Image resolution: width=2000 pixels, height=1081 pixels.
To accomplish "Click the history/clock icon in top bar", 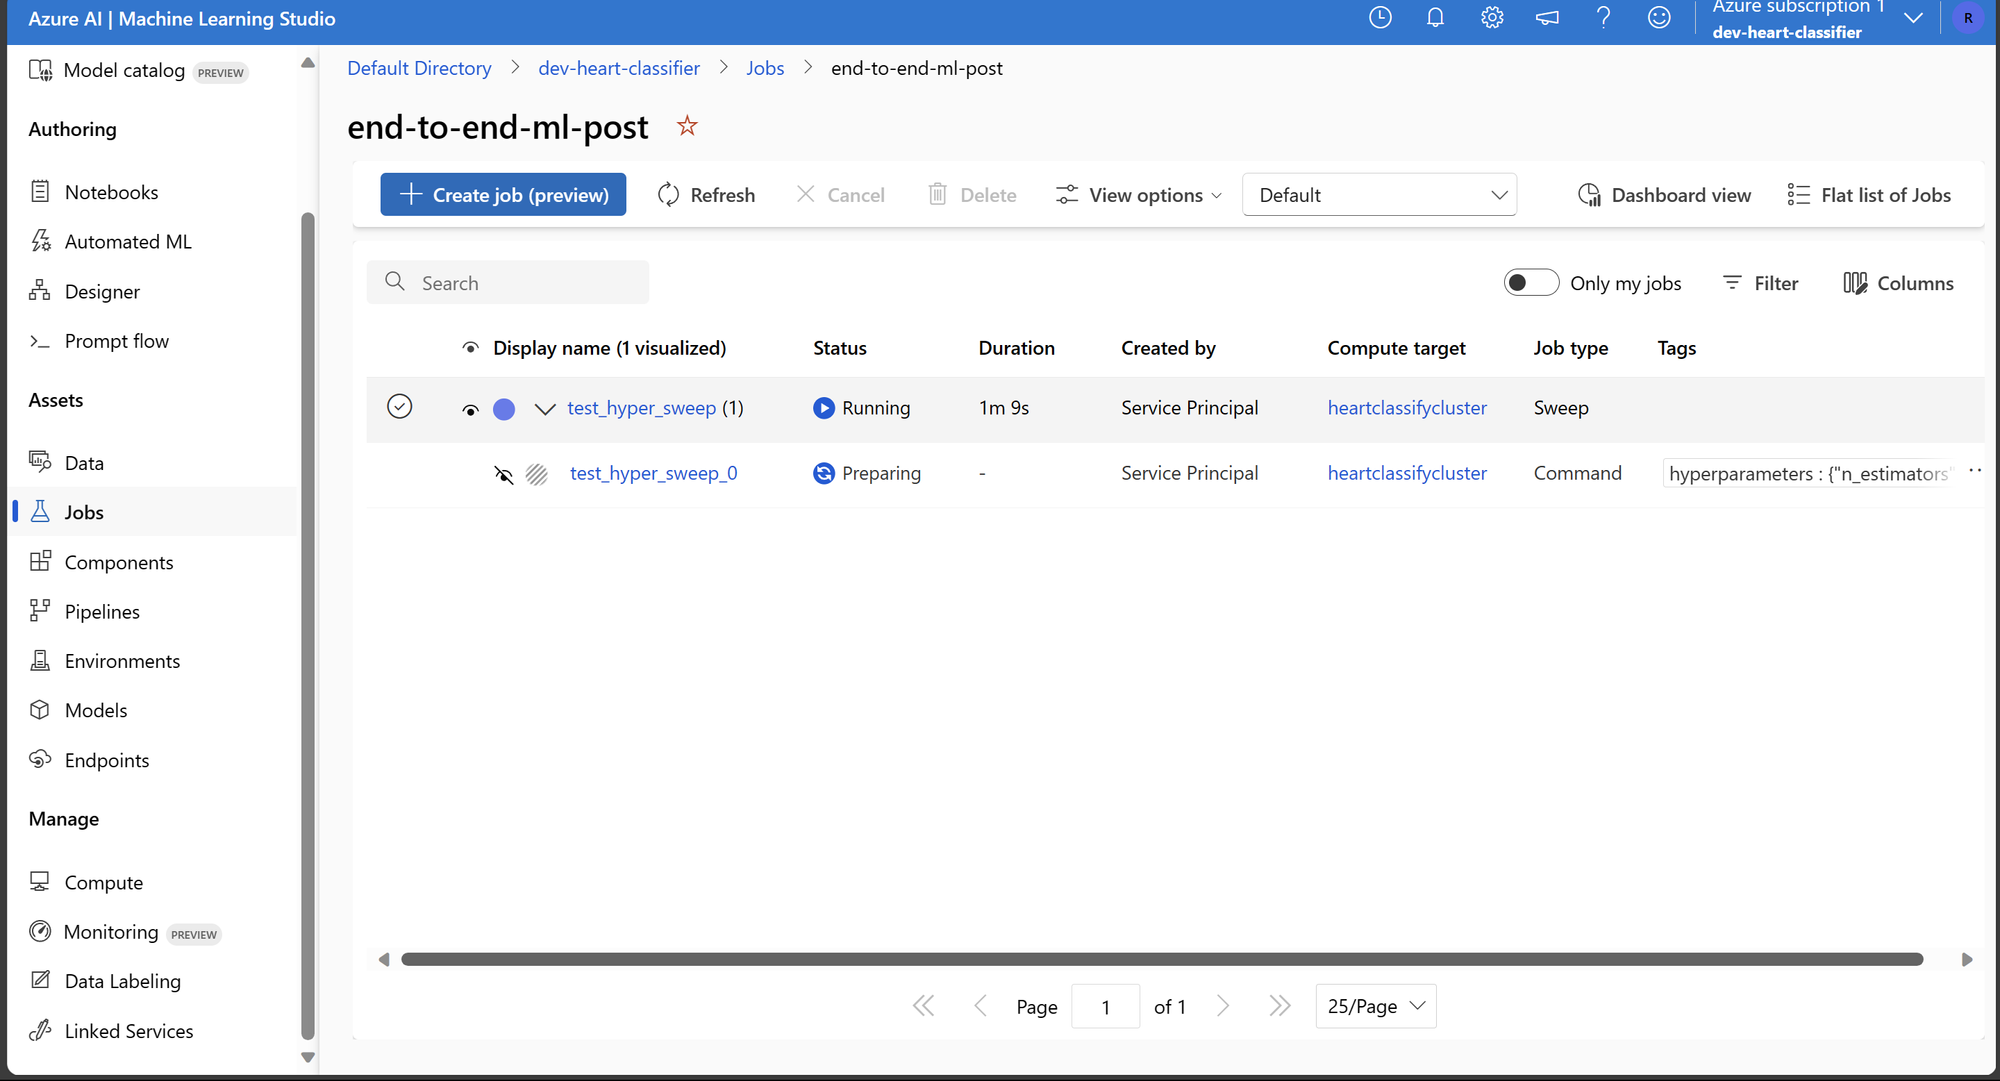I will pyautogui.click(x=1380, y=17).
